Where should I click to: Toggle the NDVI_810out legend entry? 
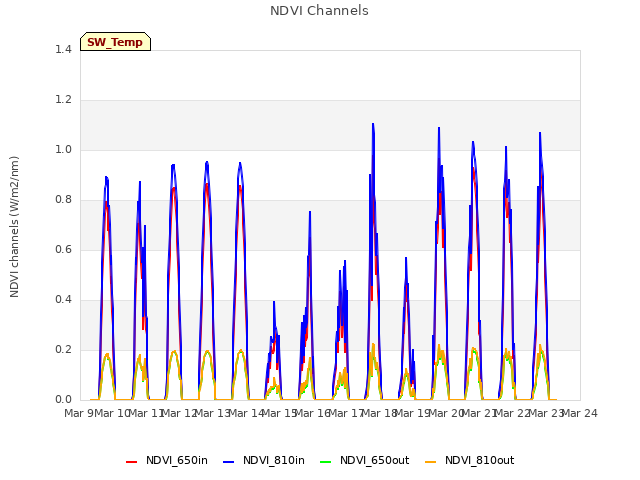(469, 460)
